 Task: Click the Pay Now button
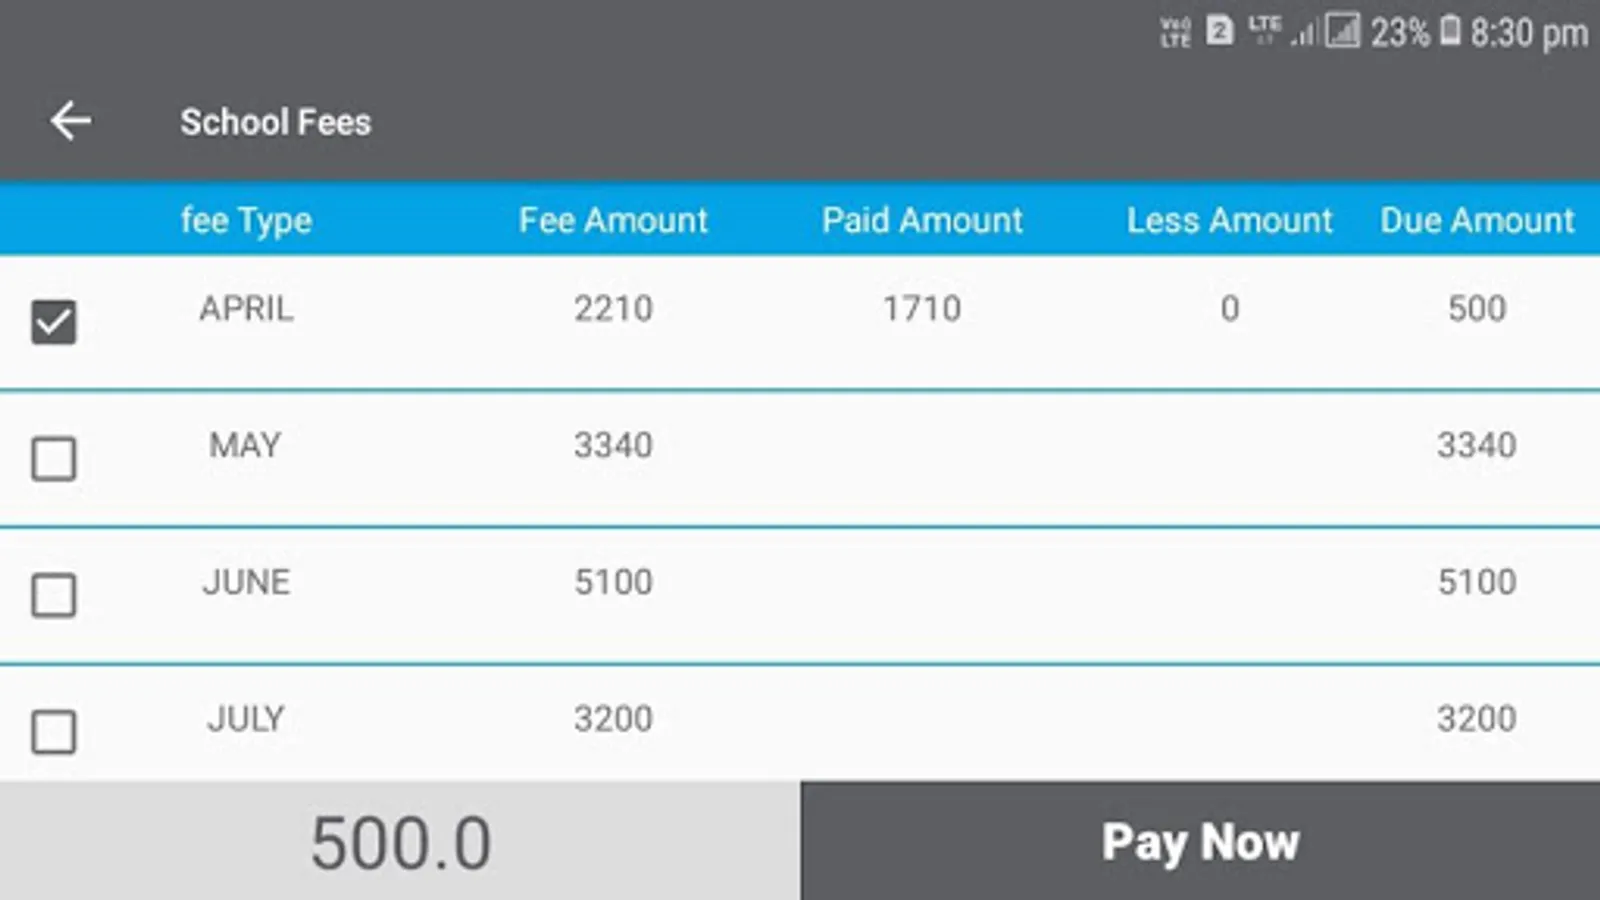tap(1200, 841)
